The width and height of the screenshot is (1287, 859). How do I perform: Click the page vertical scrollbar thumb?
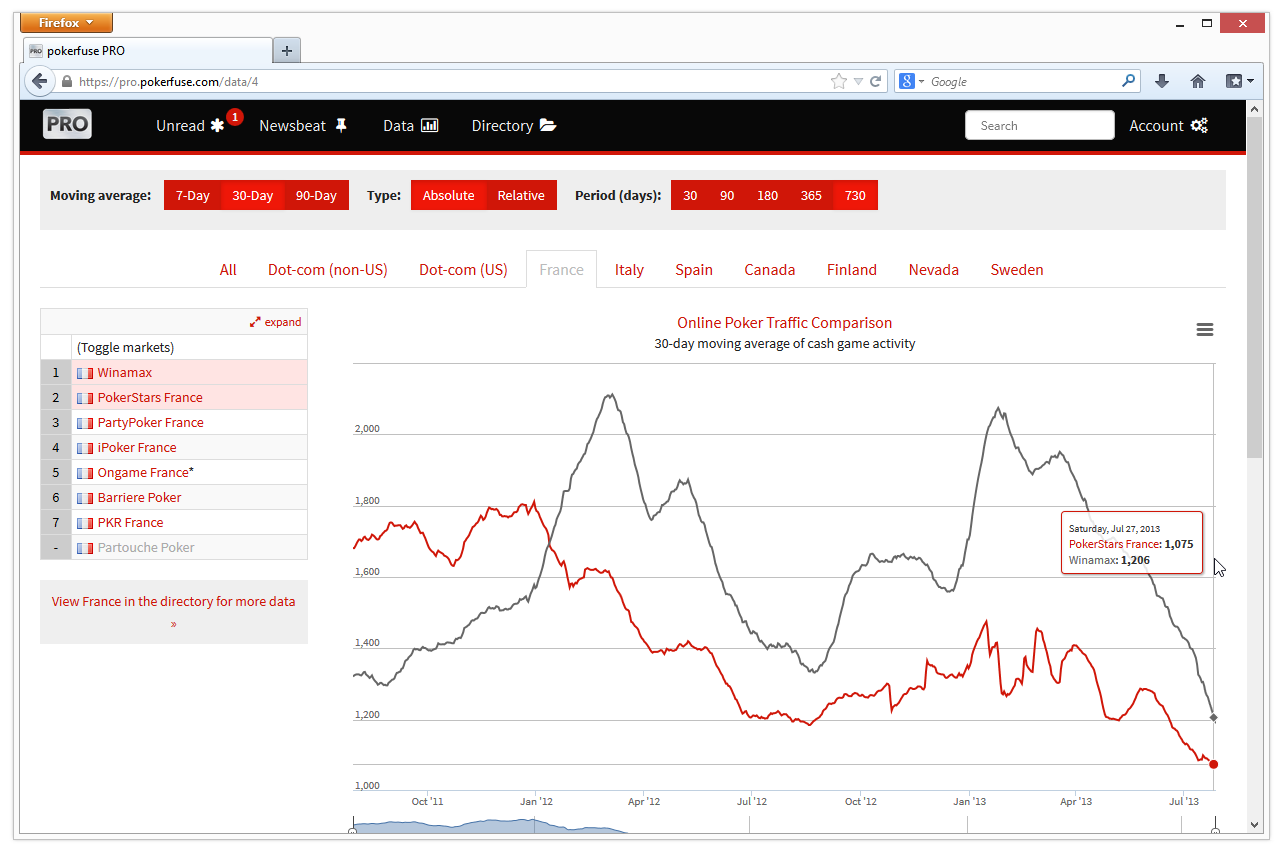1255,286
